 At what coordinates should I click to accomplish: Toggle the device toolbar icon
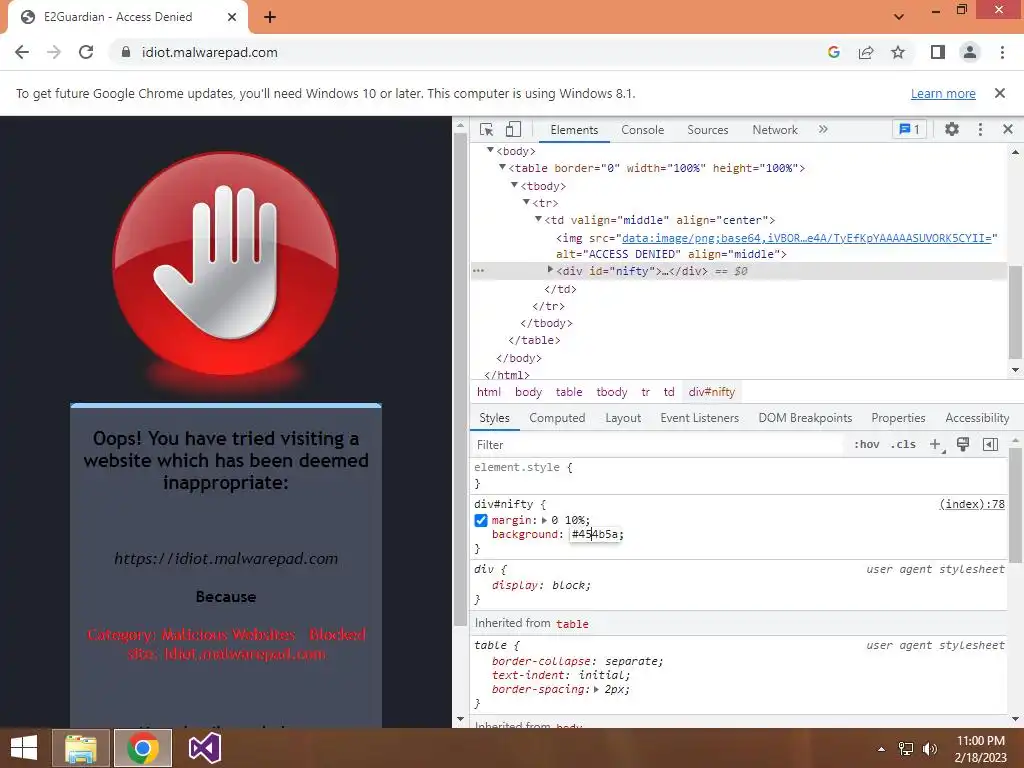point(513,129)
